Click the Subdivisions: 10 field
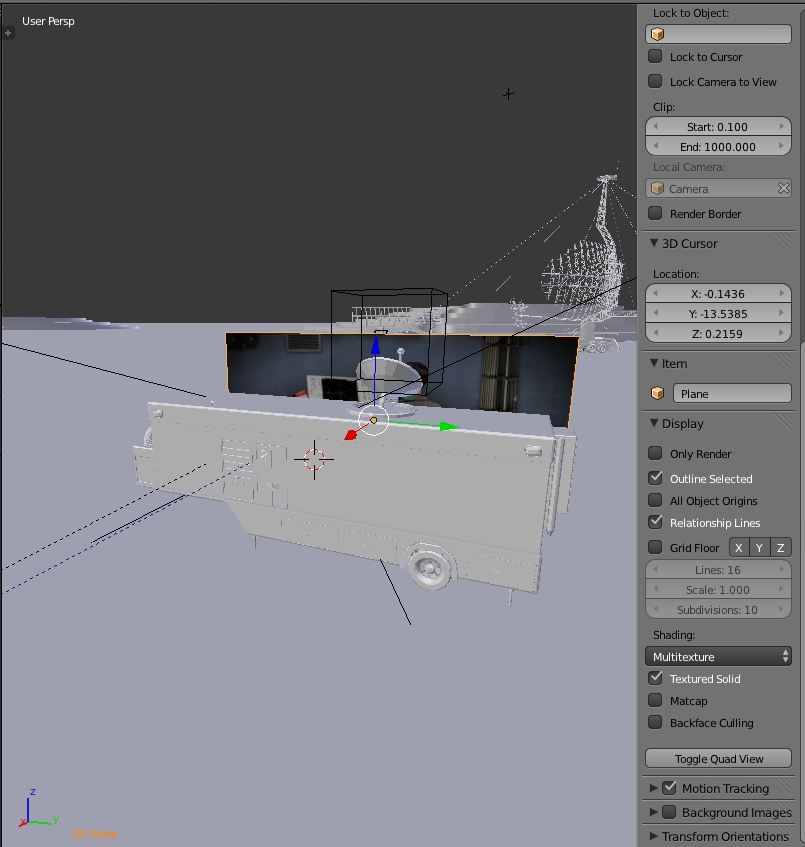The height and width of the screenshot is (847, 805). [x=718, y=609]
